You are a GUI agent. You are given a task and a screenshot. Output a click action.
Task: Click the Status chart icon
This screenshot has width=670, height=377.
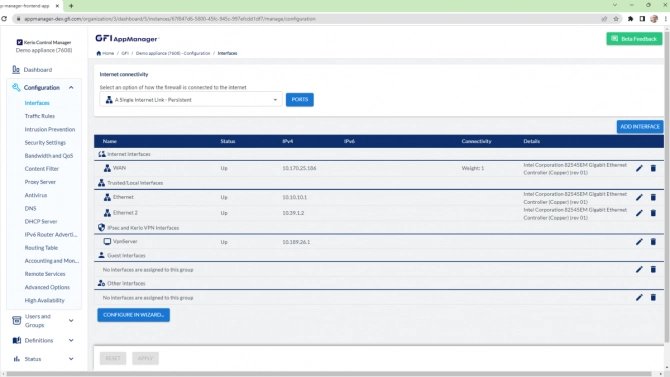(17, 359)
